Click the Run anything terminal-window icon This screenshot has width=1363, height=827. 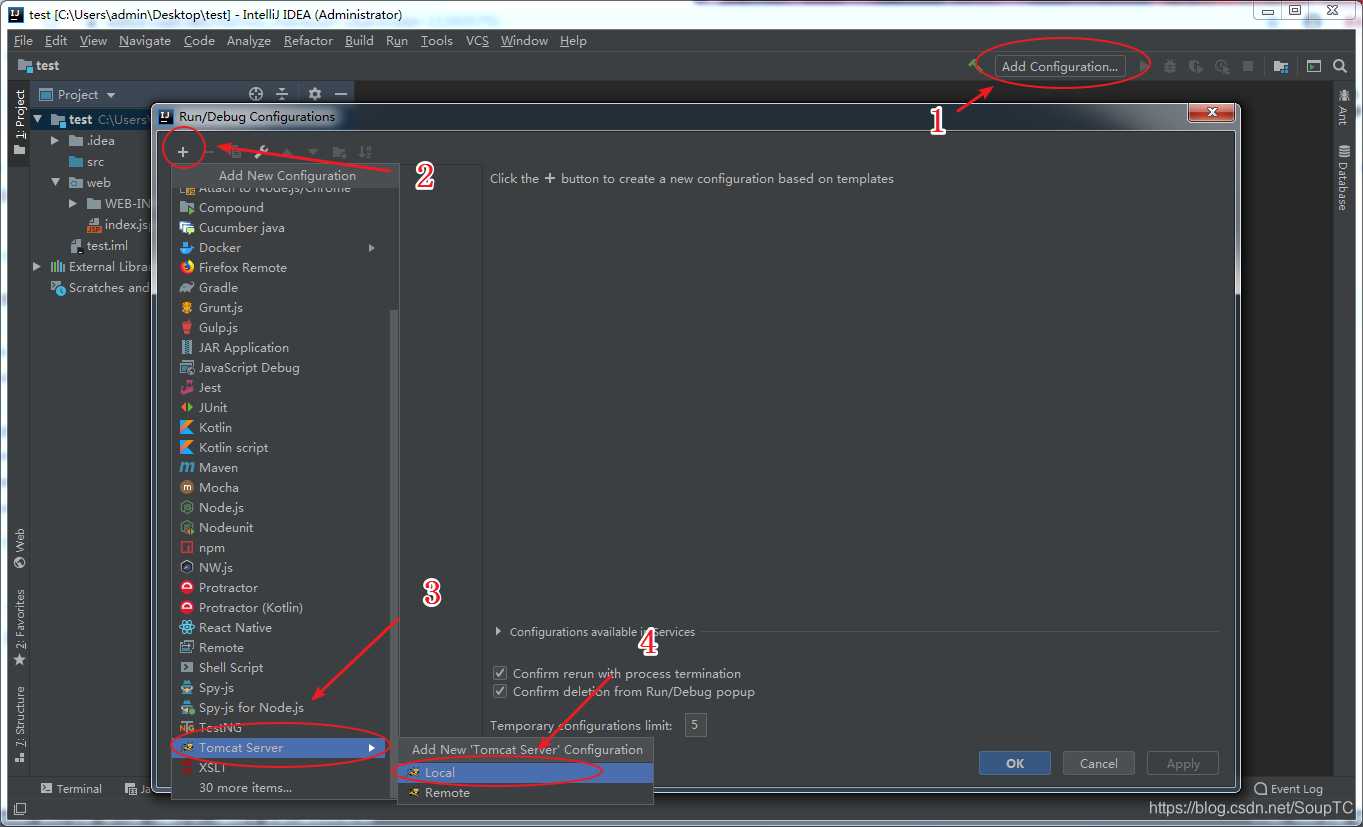1314,66
